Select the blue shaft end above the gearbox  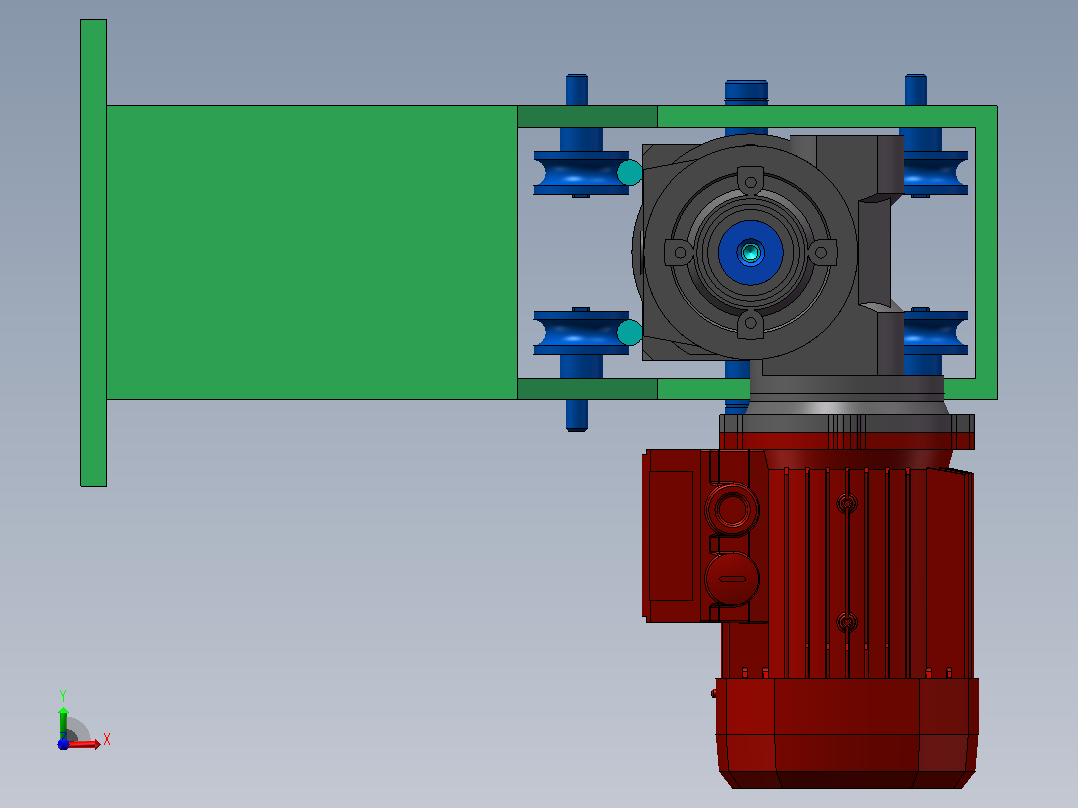(747, 93)
